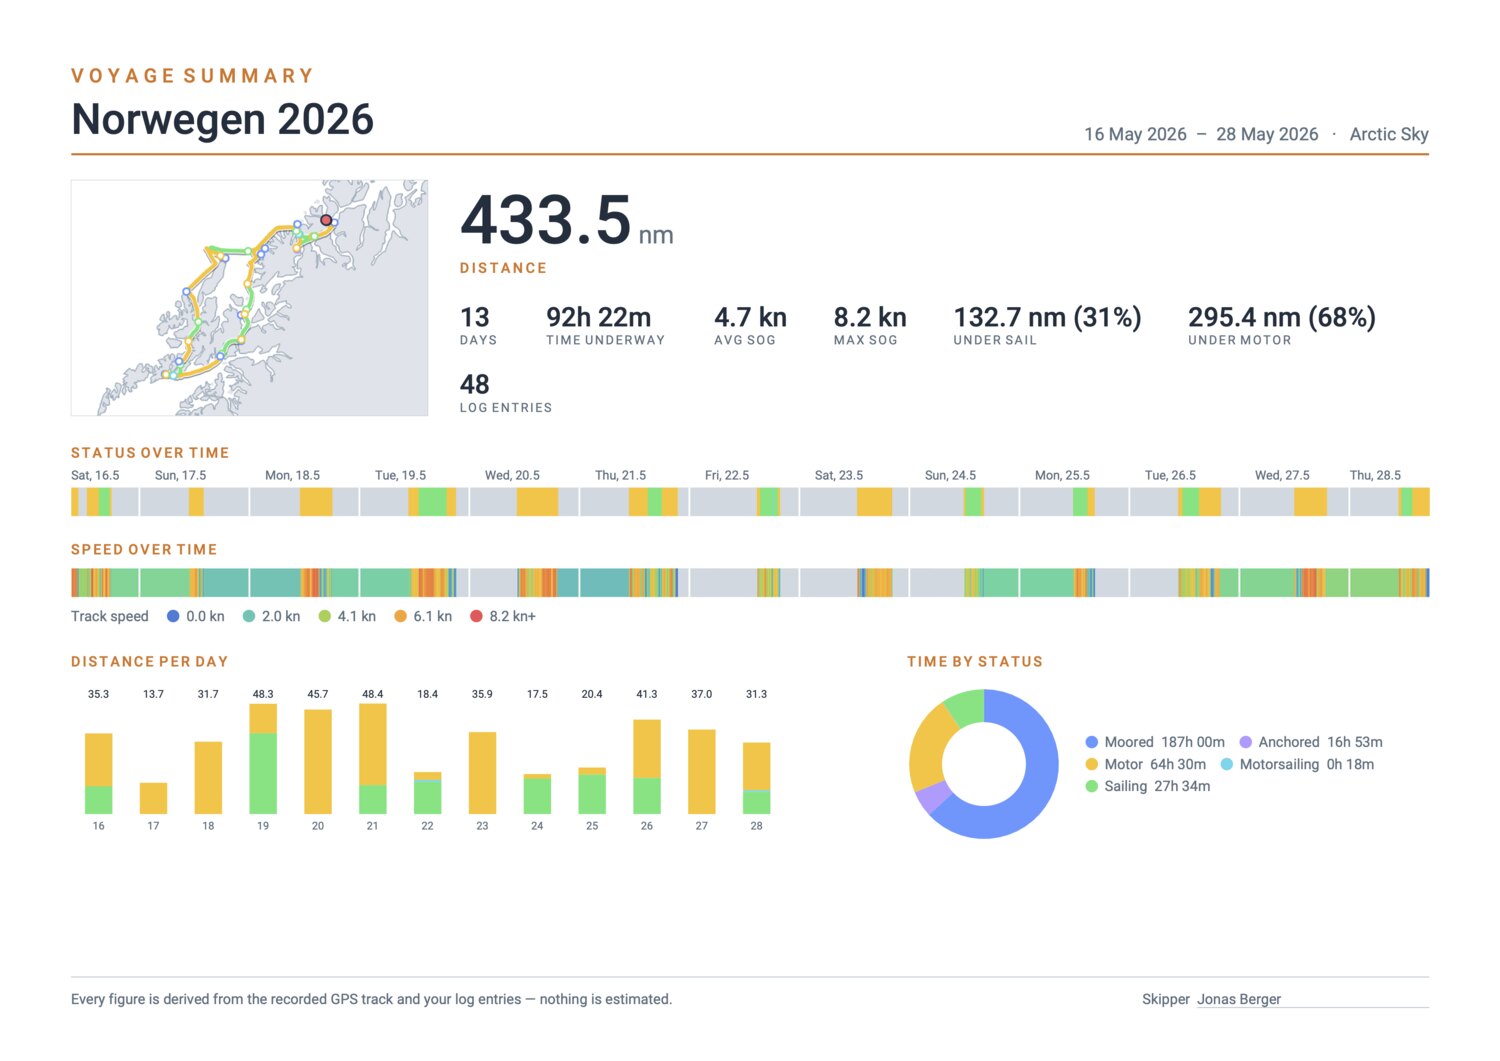Viewport: 1500px width, 1061px height.
Task: Click the day 25 distance bar
Action: (592, 790)
